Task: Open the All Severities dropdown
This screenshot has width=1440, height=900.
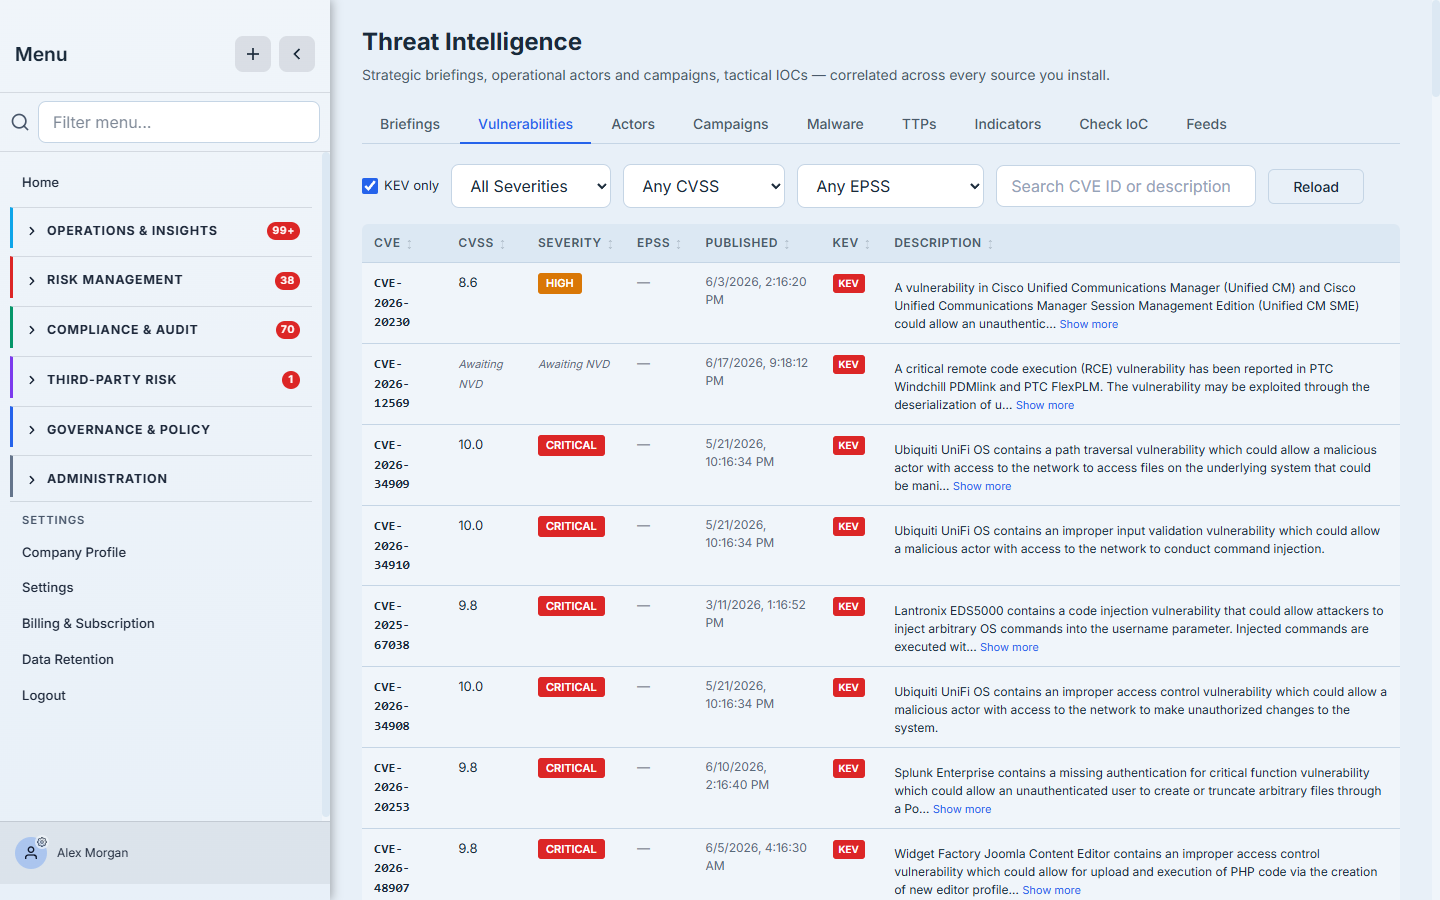Action: click(531, 186)
